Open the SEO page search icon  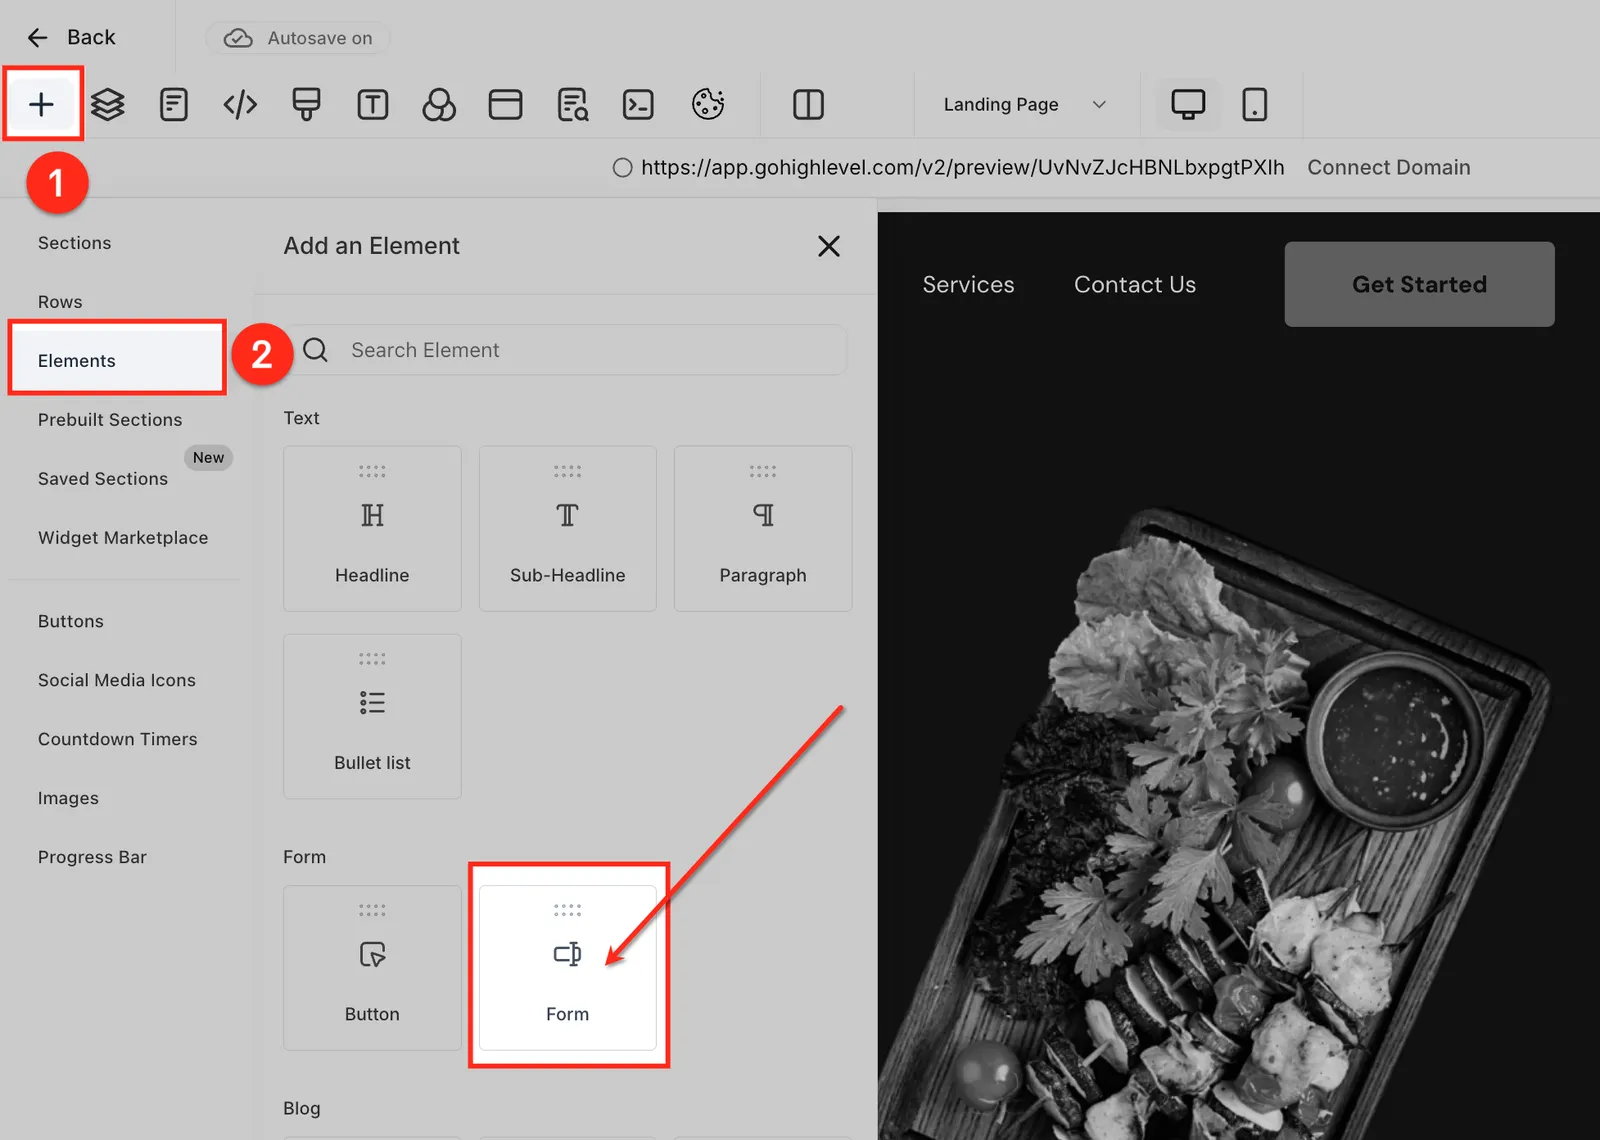pos(573,104)
